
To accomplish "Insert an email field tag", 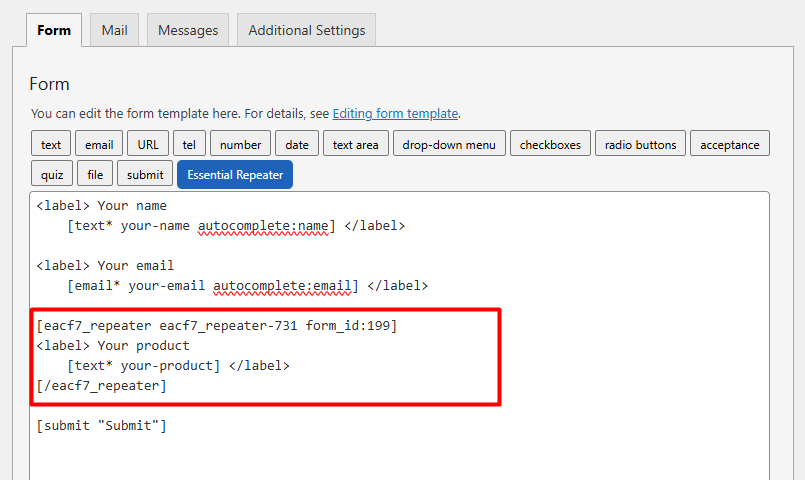I will click(x=99, y=145).
